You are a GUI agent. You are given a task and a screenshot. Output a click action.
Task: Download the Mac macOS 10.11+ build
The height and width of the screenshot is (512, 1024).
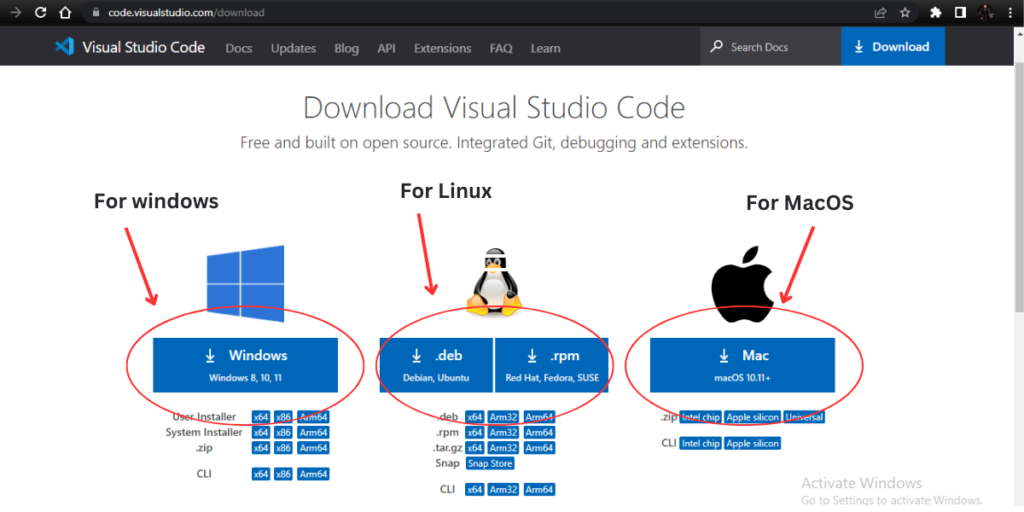pos(743,365)
